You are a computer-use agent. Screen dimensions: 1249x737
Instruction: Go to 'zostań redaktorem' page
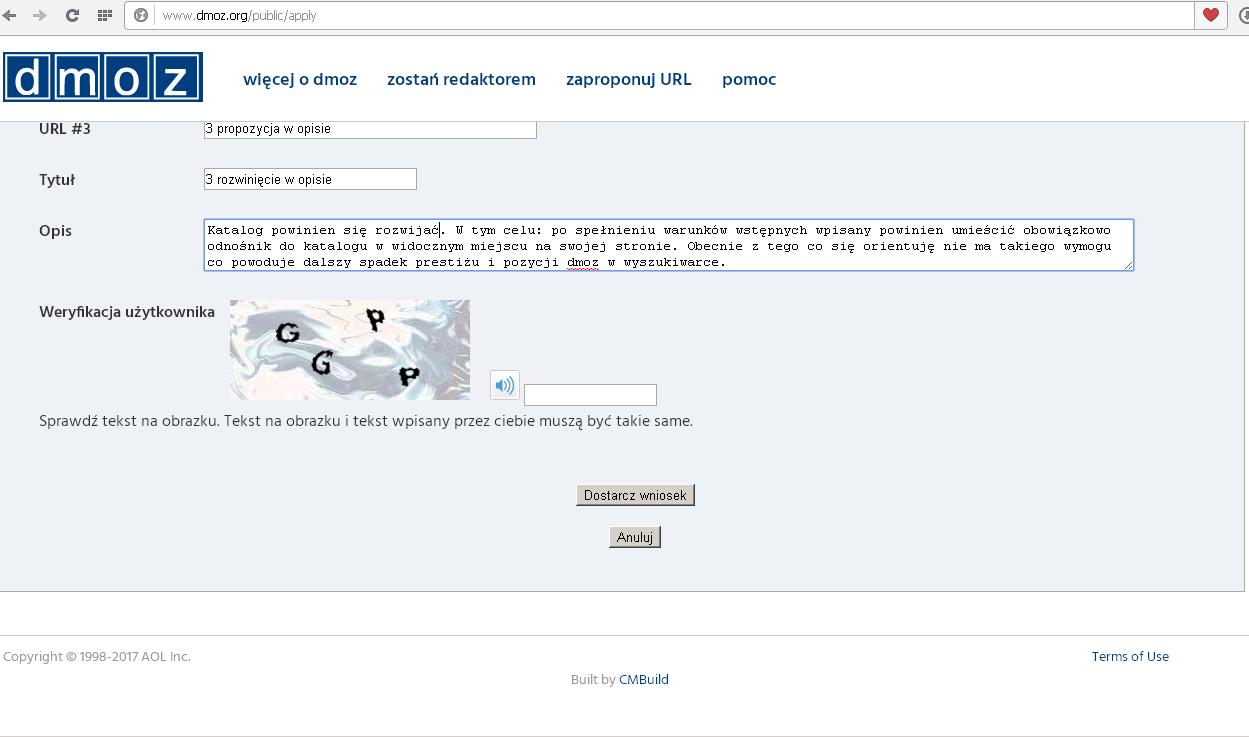click(x=461, y=79)
